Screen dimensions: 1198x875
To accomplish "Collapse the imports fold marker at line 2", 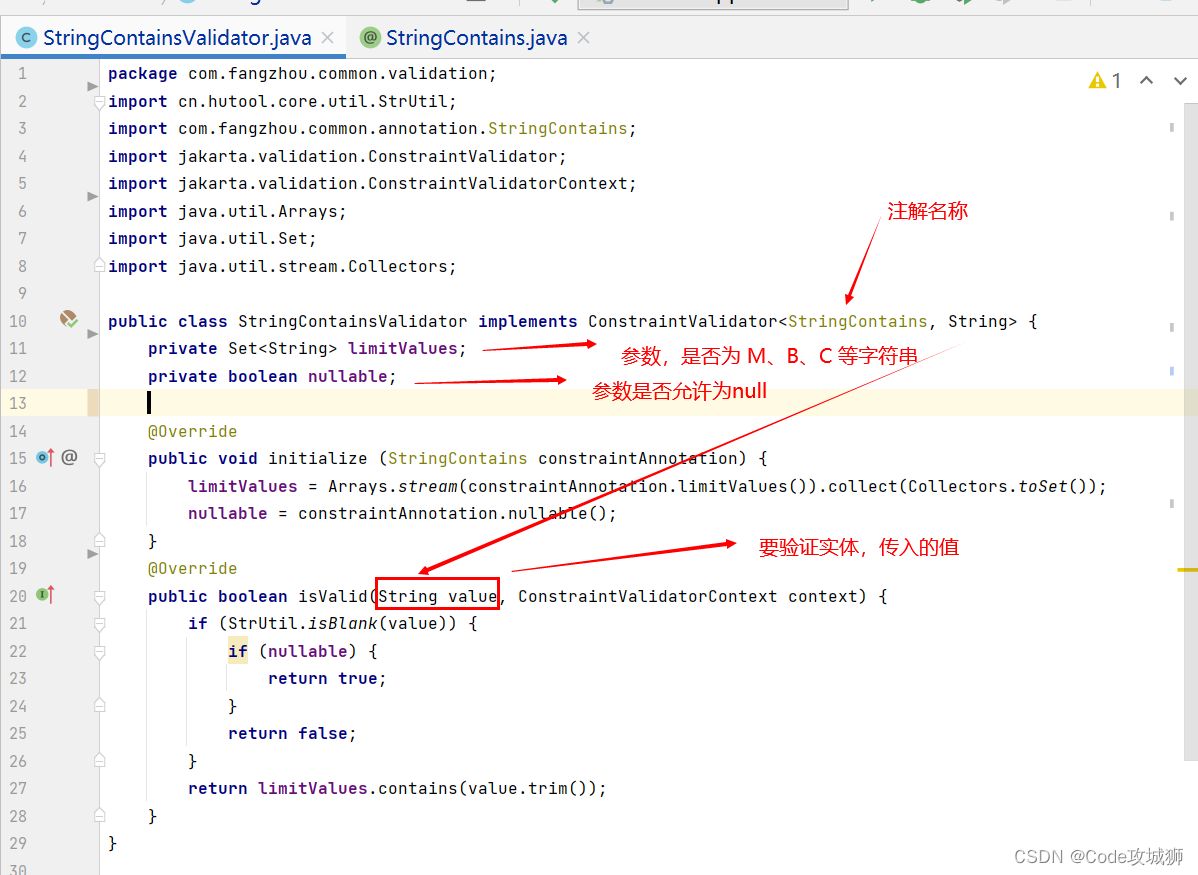I will click(99, 102).
